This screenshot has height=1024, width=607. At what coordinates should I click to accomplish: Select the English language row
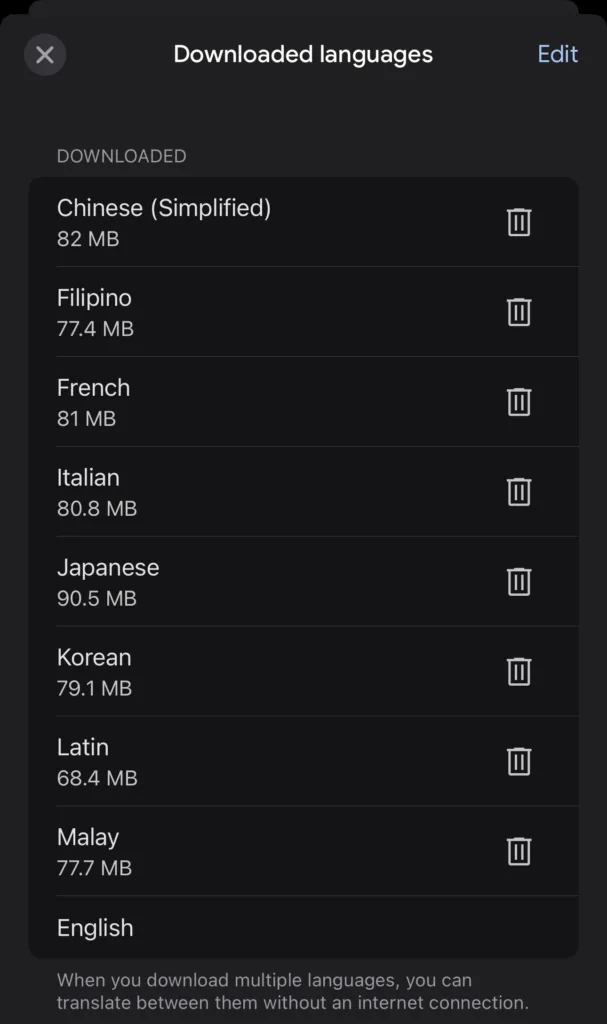(x=95, y=928)
